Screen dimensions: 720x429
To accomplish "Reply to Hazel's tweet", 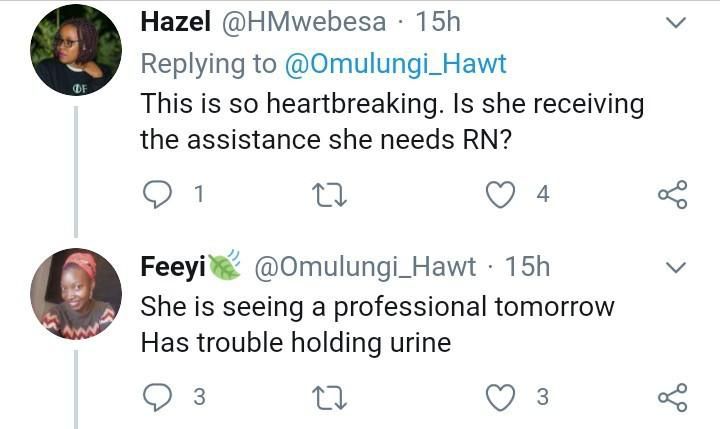I will [157, 194].
